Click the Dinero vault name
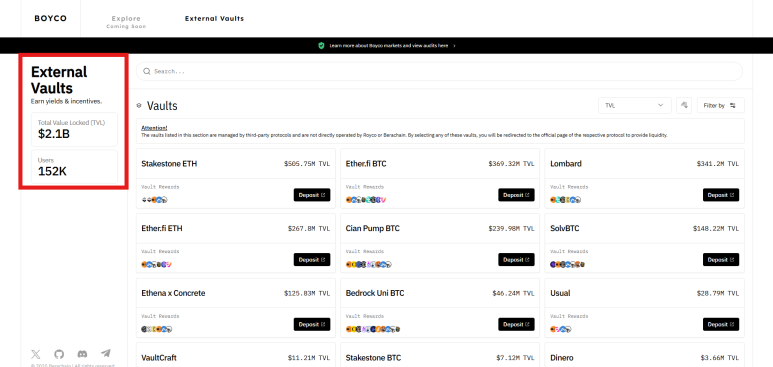The height and width of the screenshot is (367, 773). [x=562, y=358]
